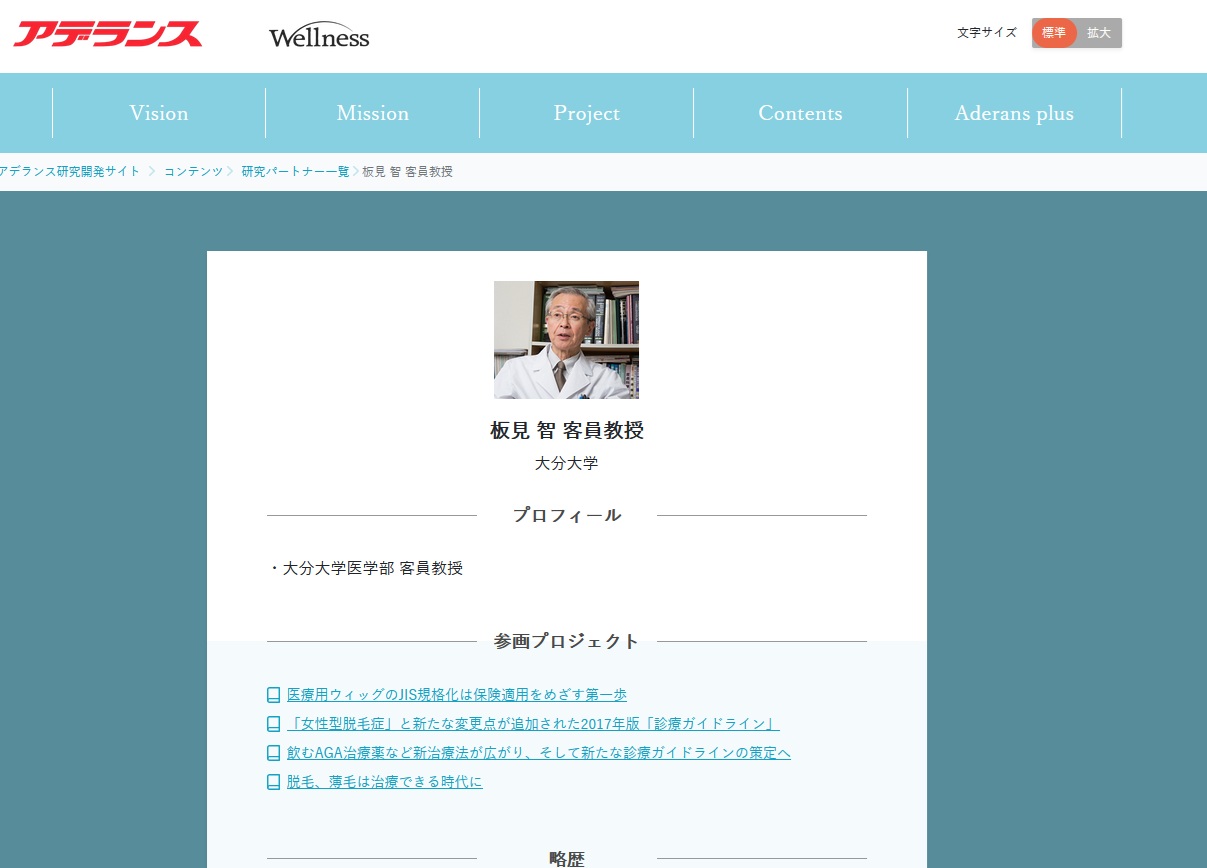Open 「女性型脱毛症」 2017年版 guideline link
This screenshot has width=1207, height=868.
click(x=532, y=724)
